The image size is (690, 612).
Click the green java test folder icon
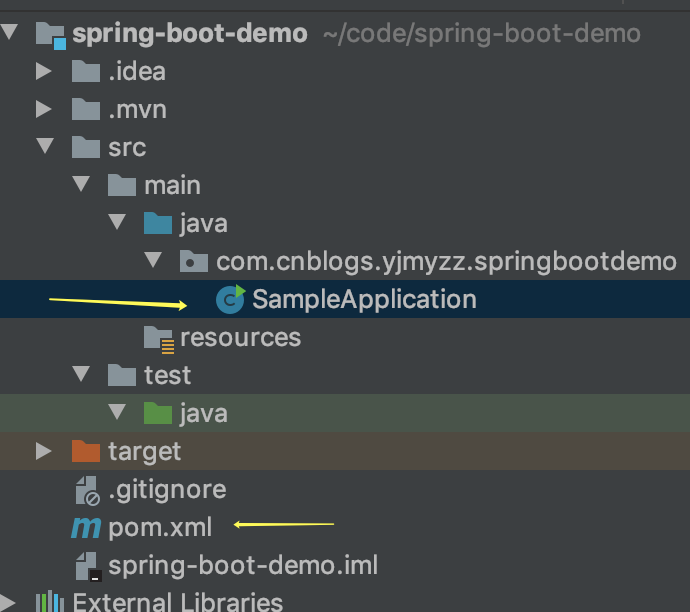coord(158,414)
